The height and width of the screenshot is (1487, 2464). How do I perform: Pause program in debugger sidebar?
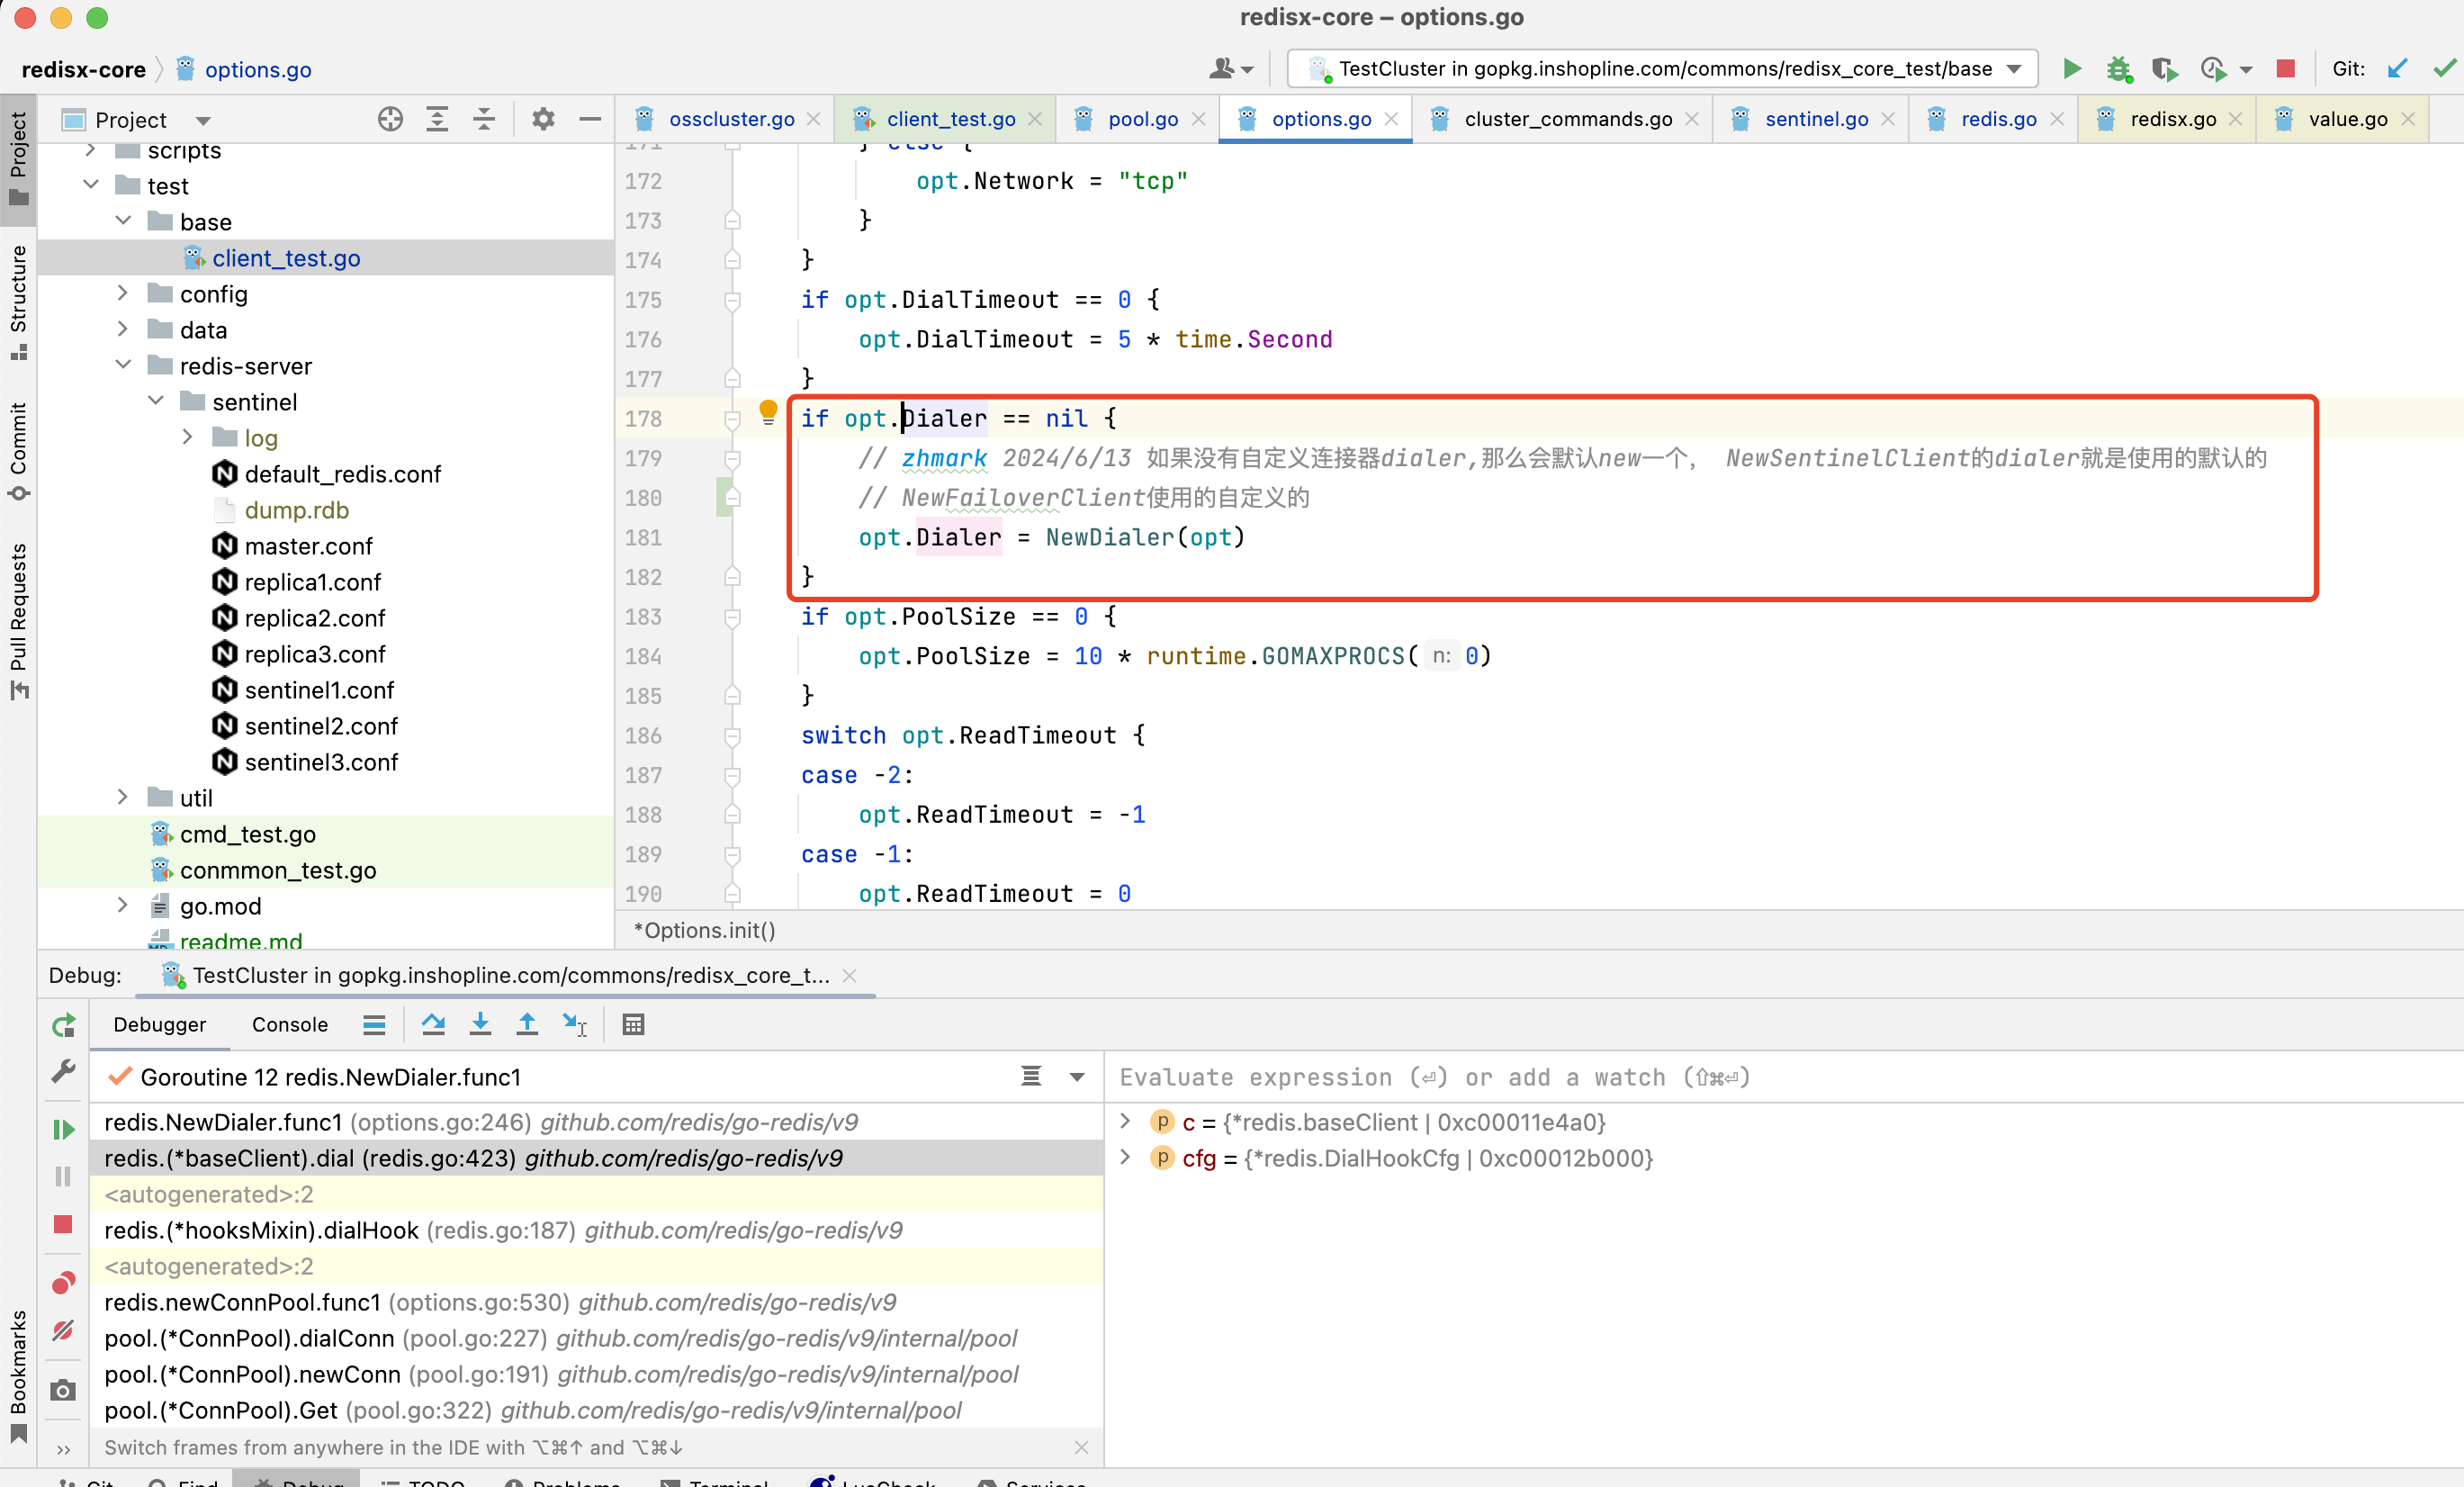63,1176
